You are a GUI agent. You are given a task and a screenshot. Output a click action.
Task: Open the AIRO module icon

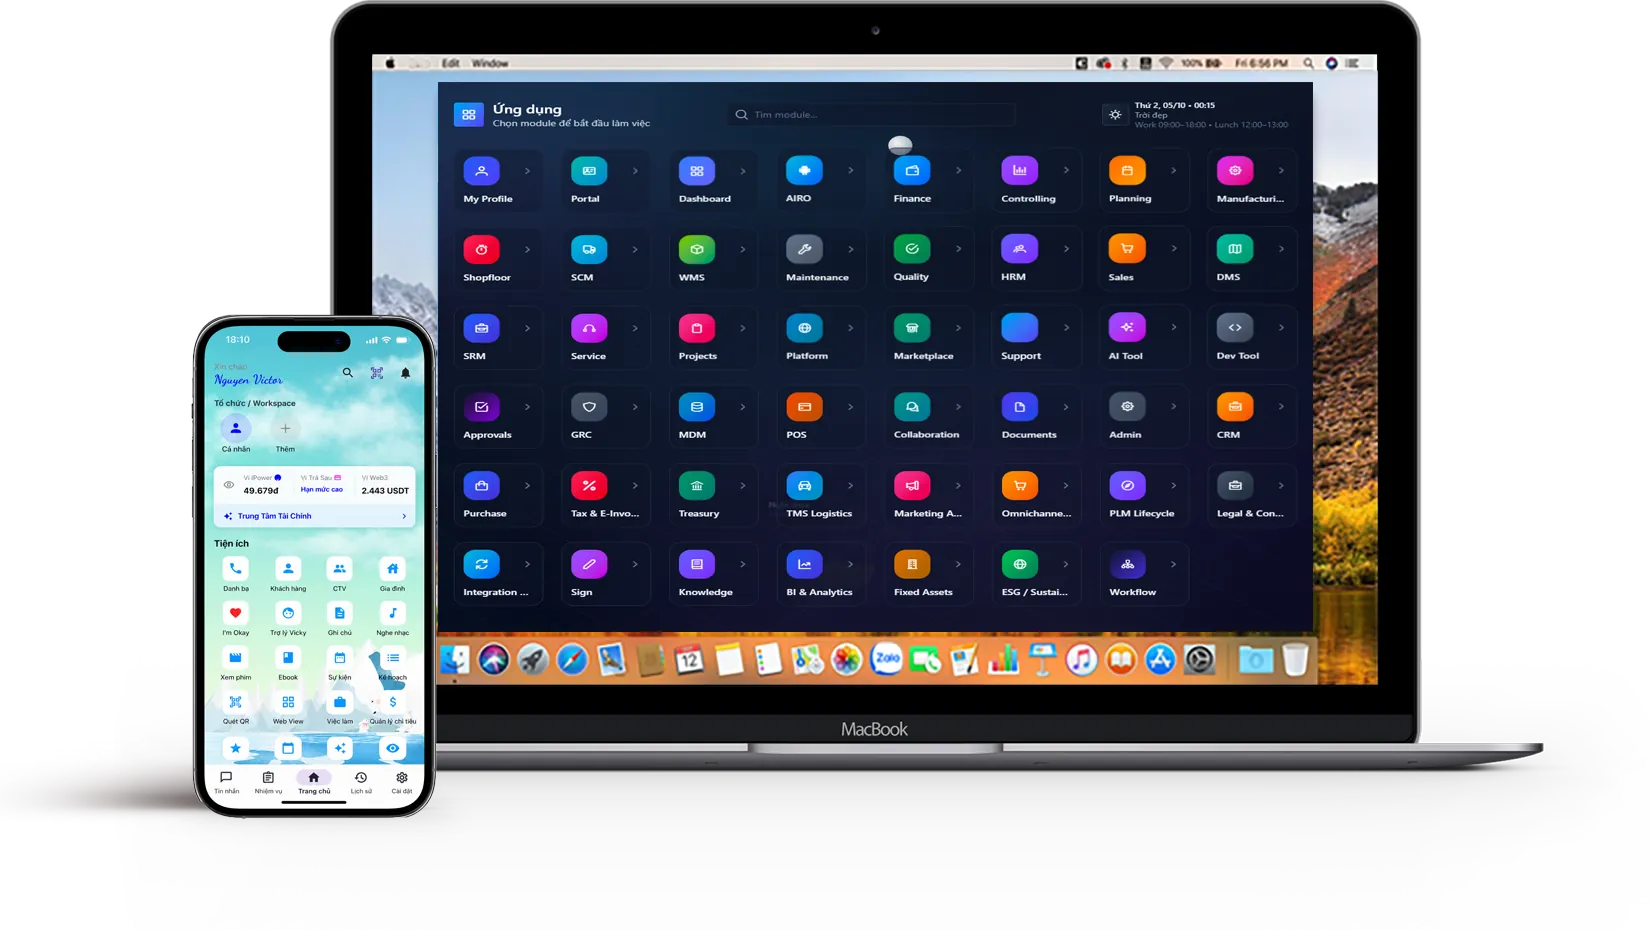pyautogui.click(x=804, y=171)
